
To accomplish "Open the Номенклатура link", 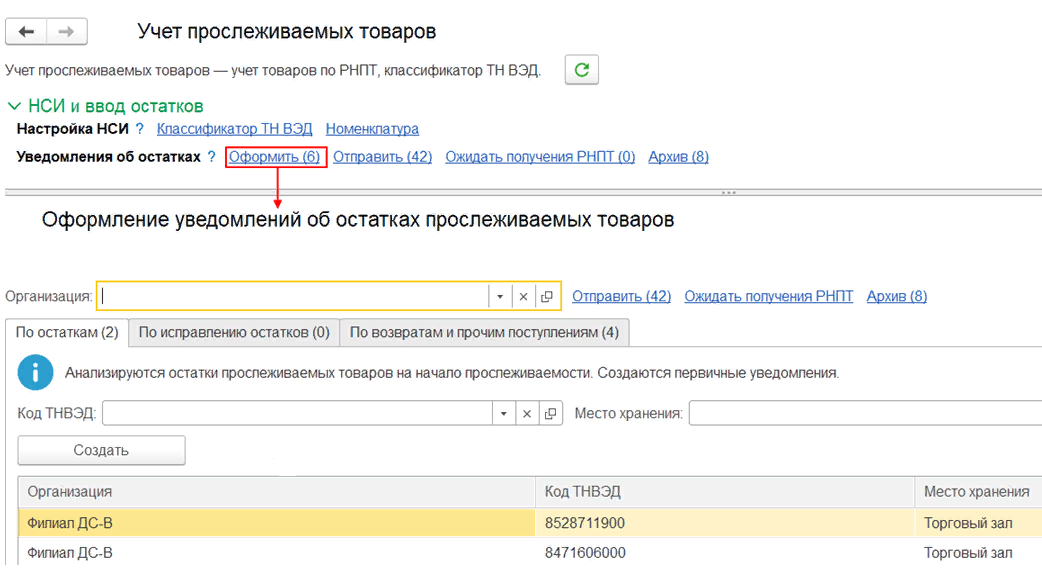I will 372,129.
